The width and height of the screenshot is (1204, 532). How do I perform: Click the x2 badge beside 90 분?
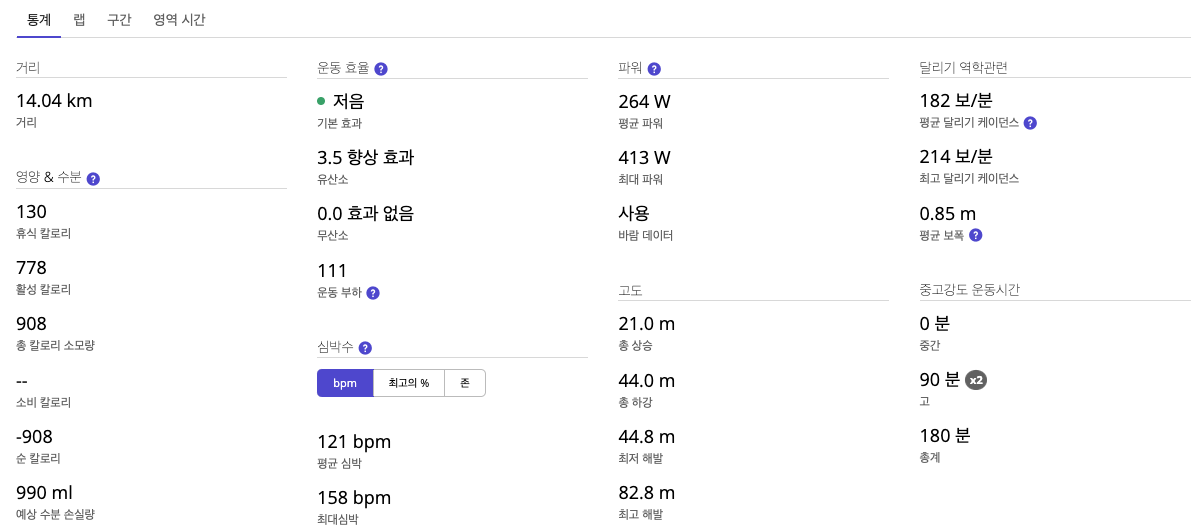pyautogui.click(x=976, y=380)
